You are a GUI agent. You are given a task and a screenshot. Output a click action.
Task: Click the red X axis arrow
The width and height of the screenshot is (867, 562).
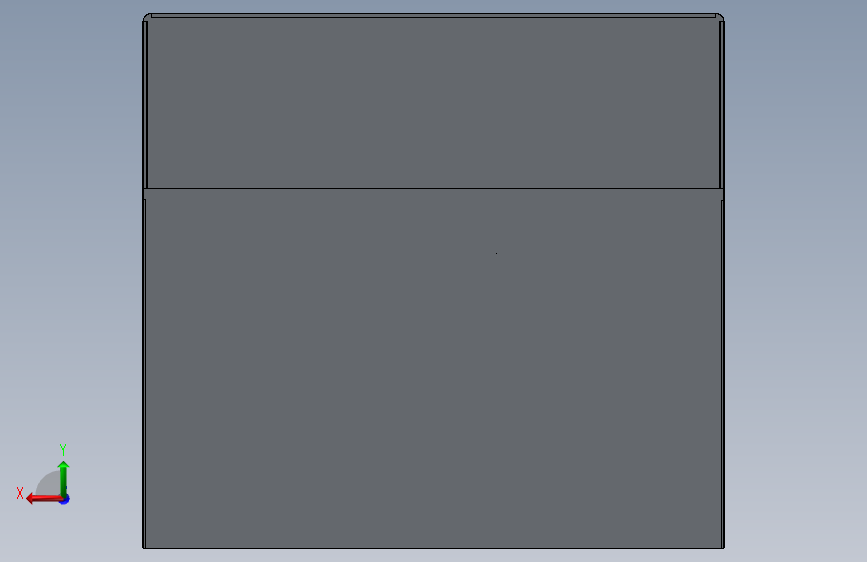(44, 499)
